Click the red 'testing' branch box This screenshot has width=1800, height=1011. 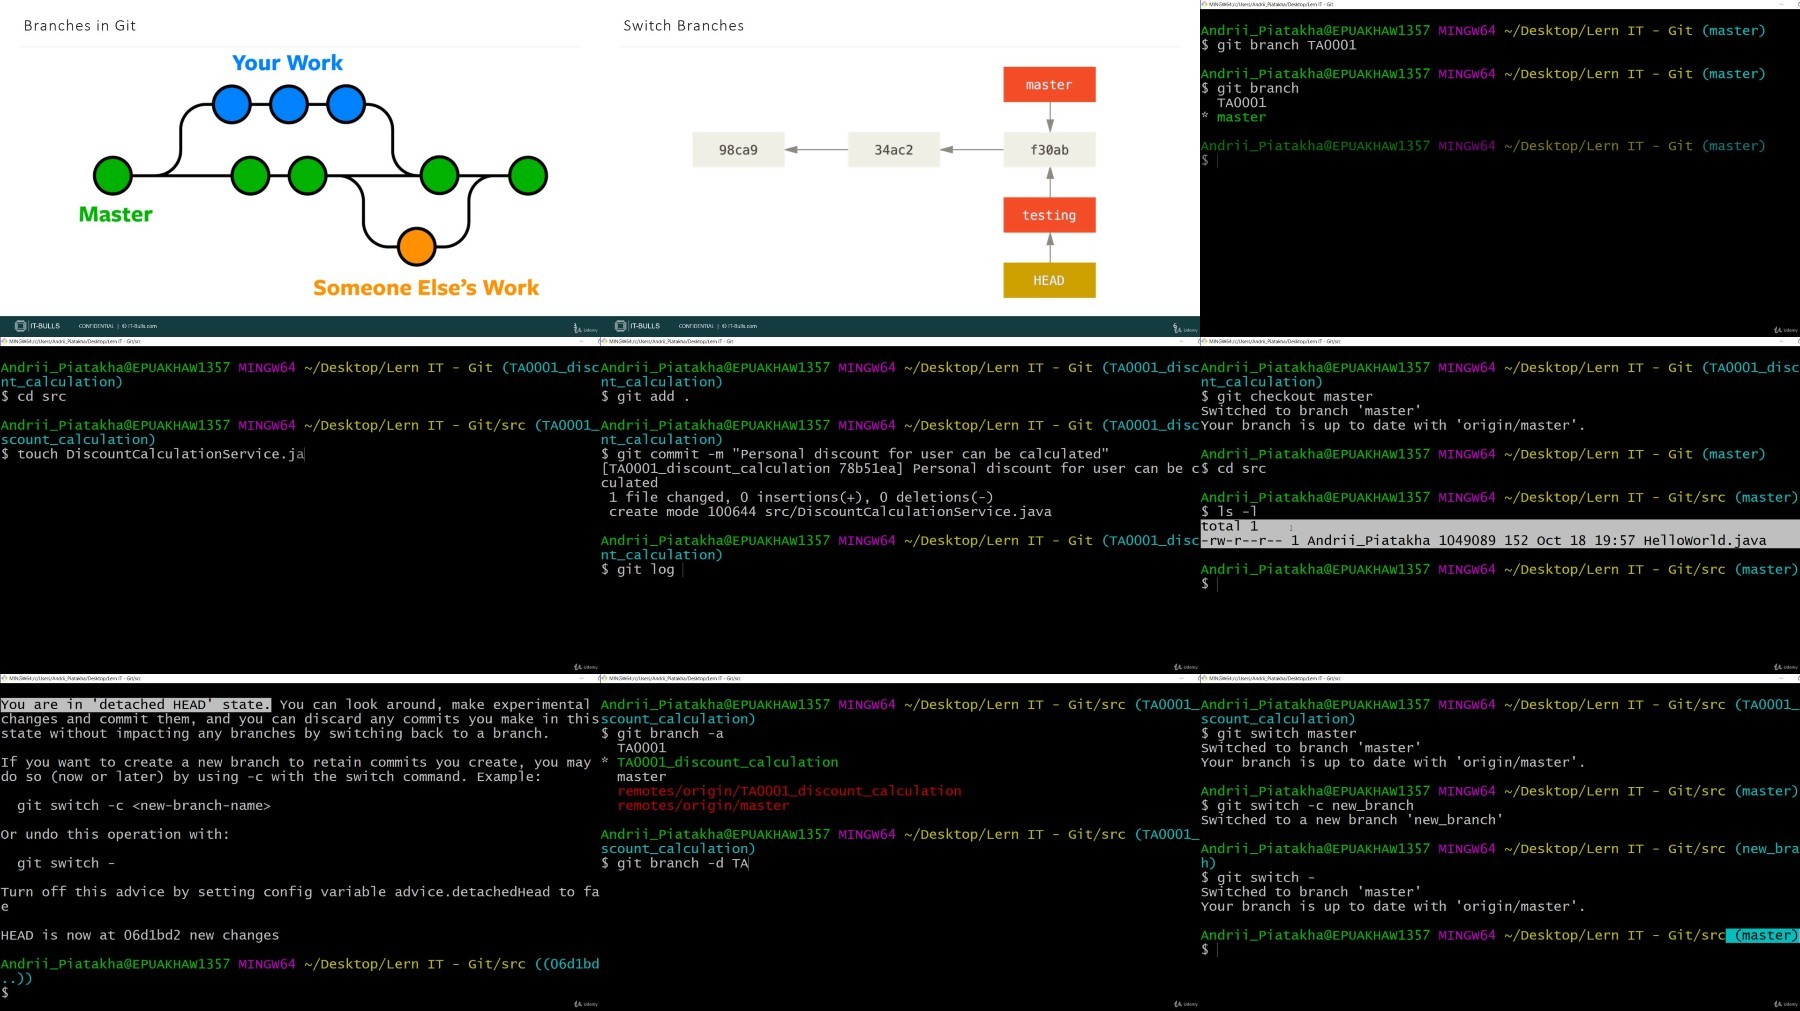coord(1049,215)
